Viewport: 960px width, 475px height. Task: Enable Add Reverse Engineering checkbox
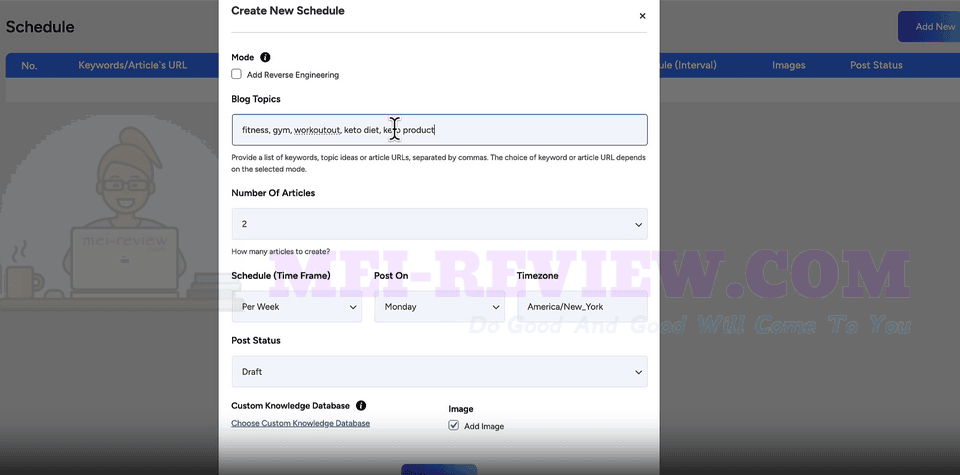[x=236, y=74]
